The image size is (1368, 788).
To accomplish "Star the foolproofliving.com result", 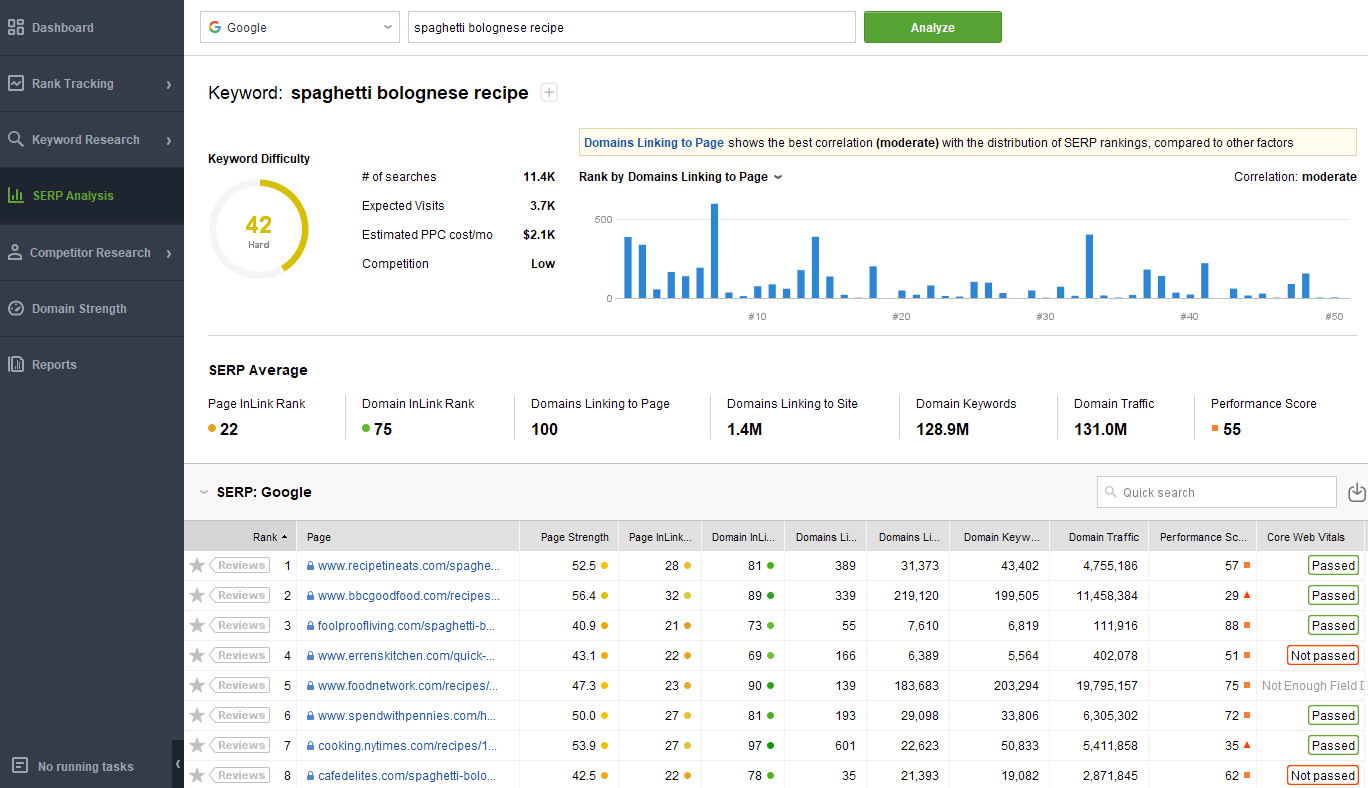I will 197,626.
